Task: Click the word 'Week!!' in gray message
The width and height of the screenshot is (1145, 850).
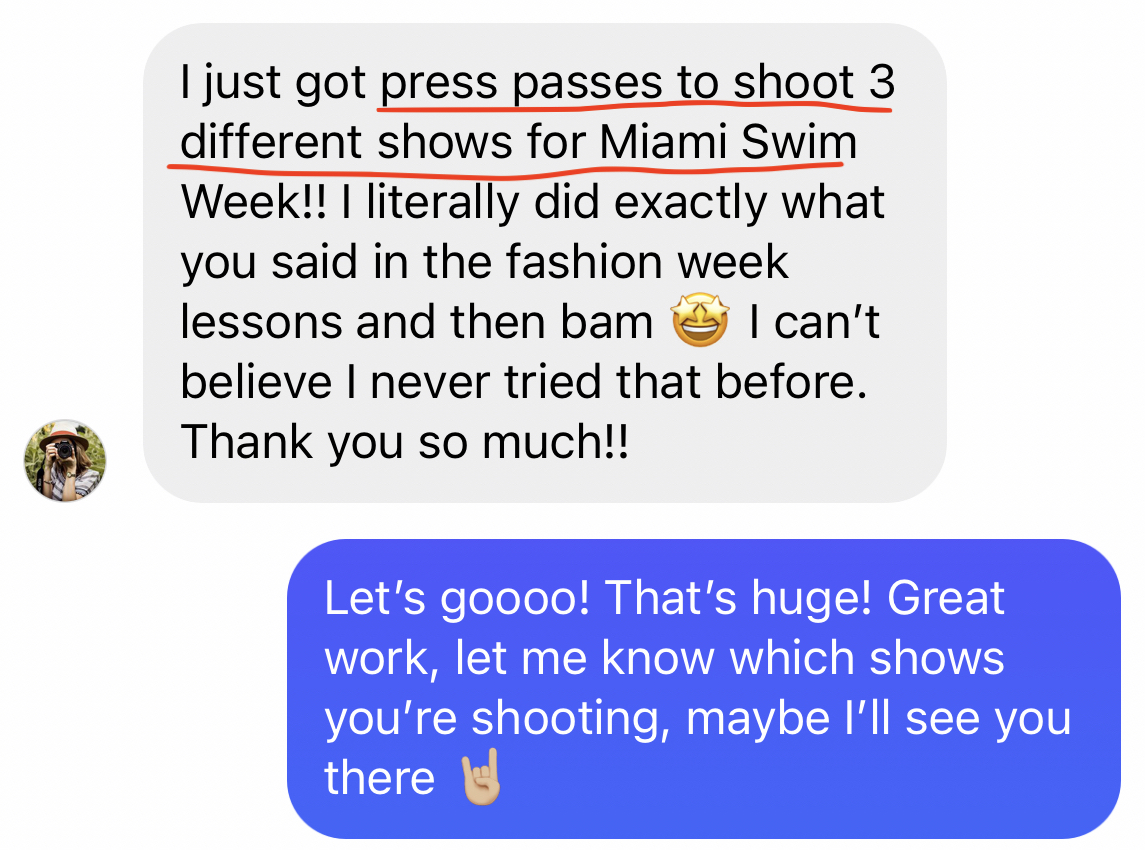Action: [253, 202]
